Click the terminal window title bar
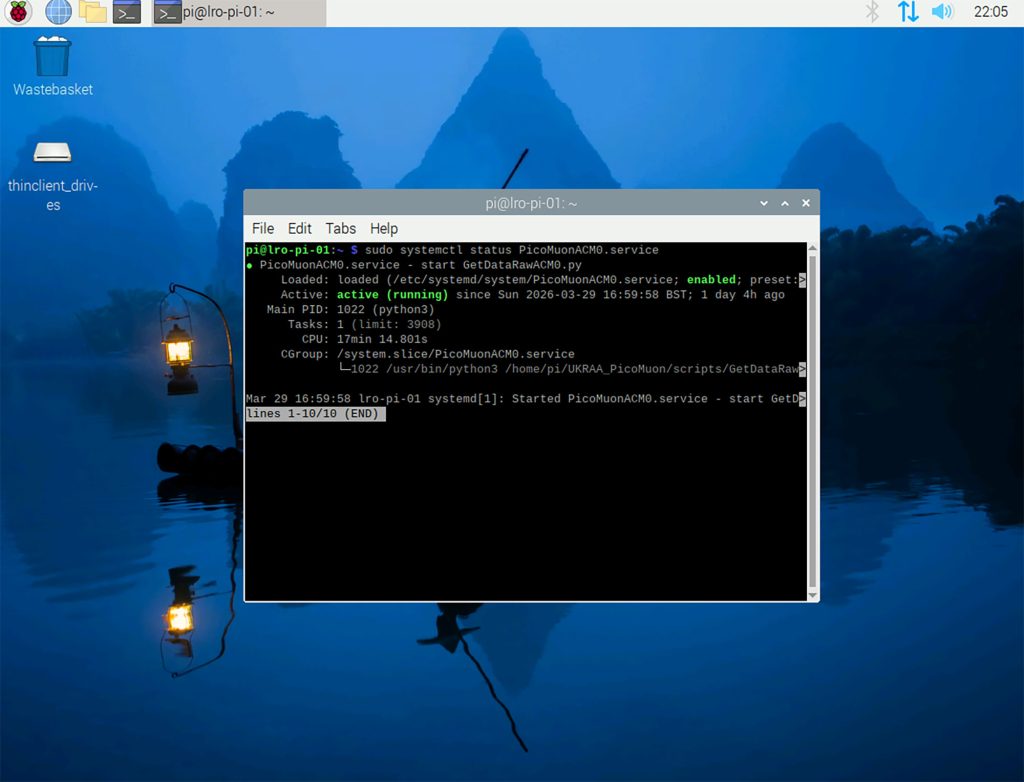 (x=531, y=203)
